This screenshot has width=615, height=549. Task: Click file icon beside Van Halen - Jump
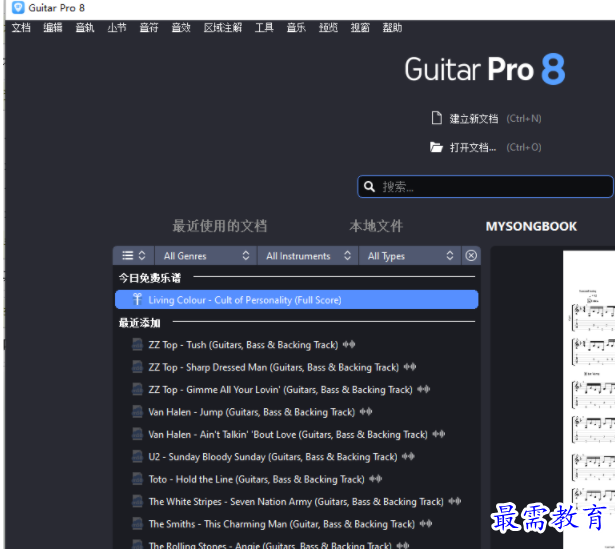[137, 412]
